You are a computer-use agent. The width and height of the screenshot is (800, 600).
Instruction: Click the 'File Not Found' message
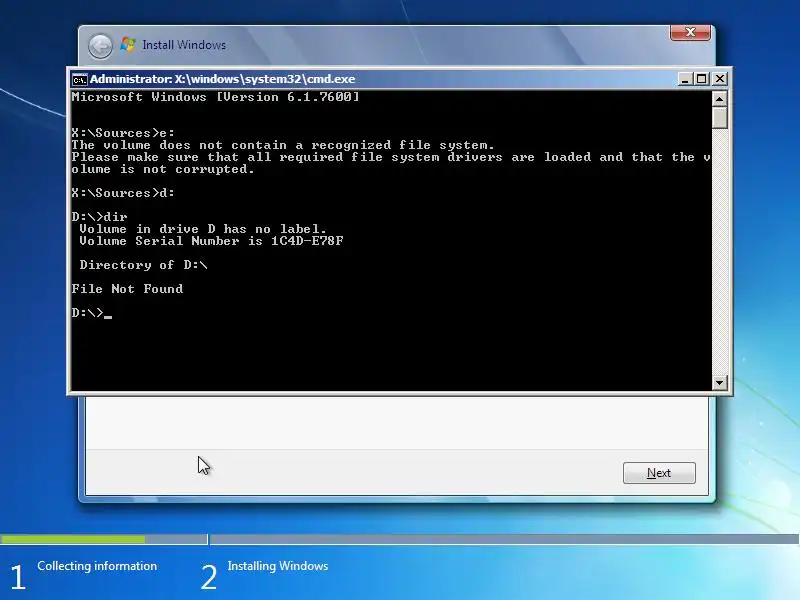(x=127, y=289)
